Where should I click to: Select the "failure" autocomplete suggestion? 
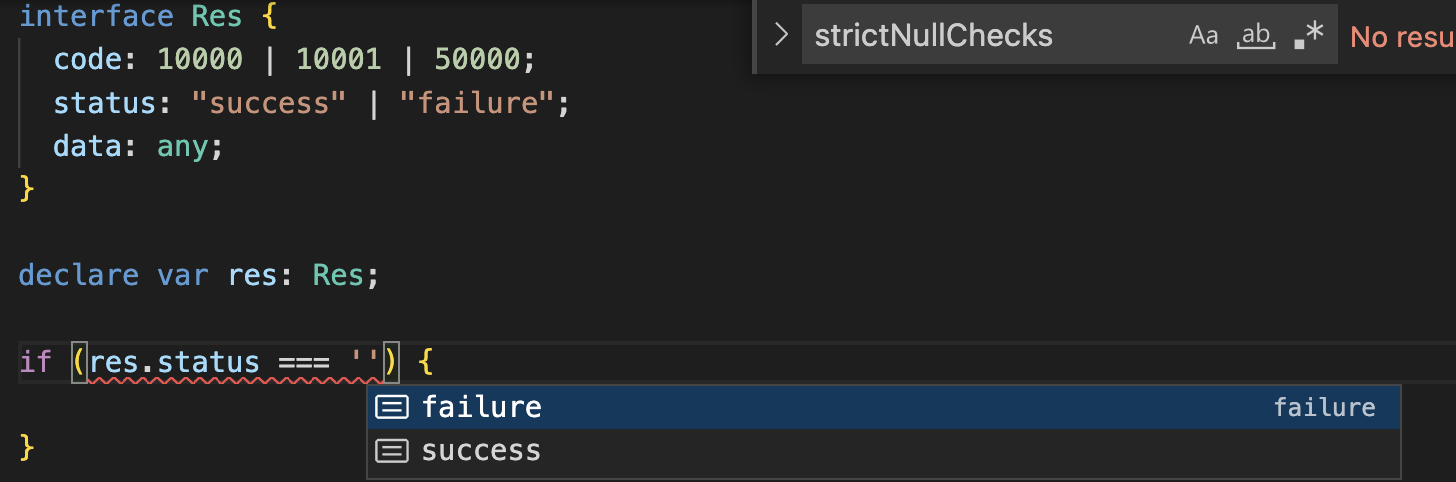click(482, 407)
